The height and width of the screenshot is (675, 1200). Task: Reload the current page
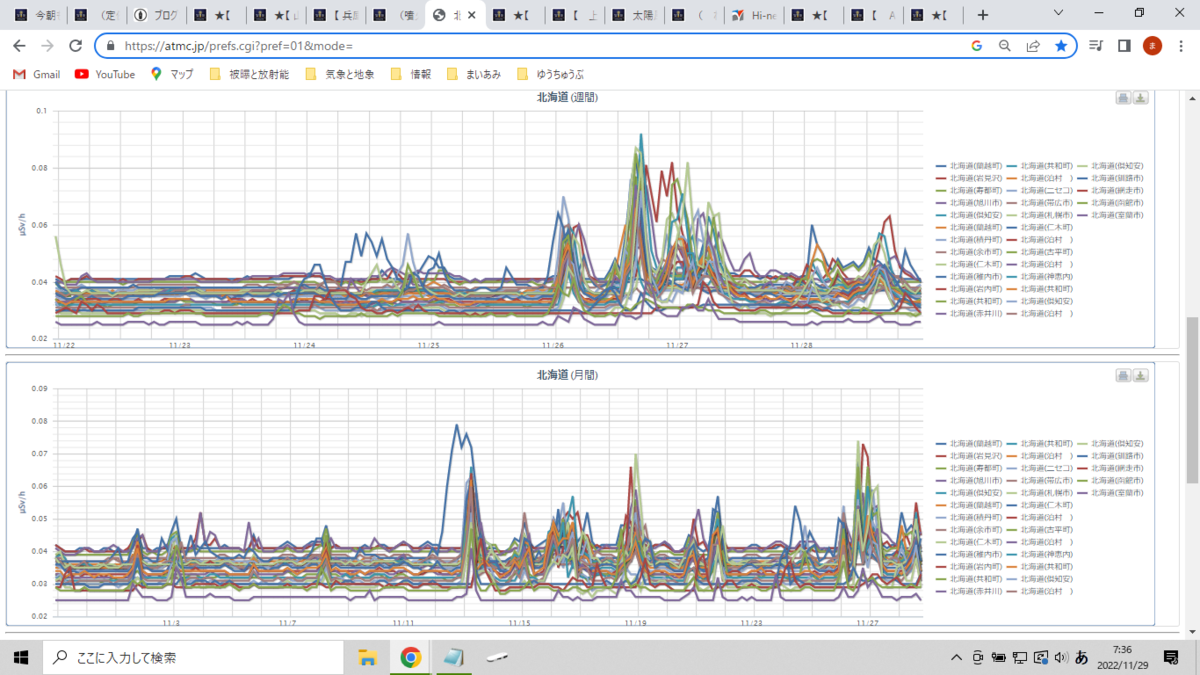75,46
